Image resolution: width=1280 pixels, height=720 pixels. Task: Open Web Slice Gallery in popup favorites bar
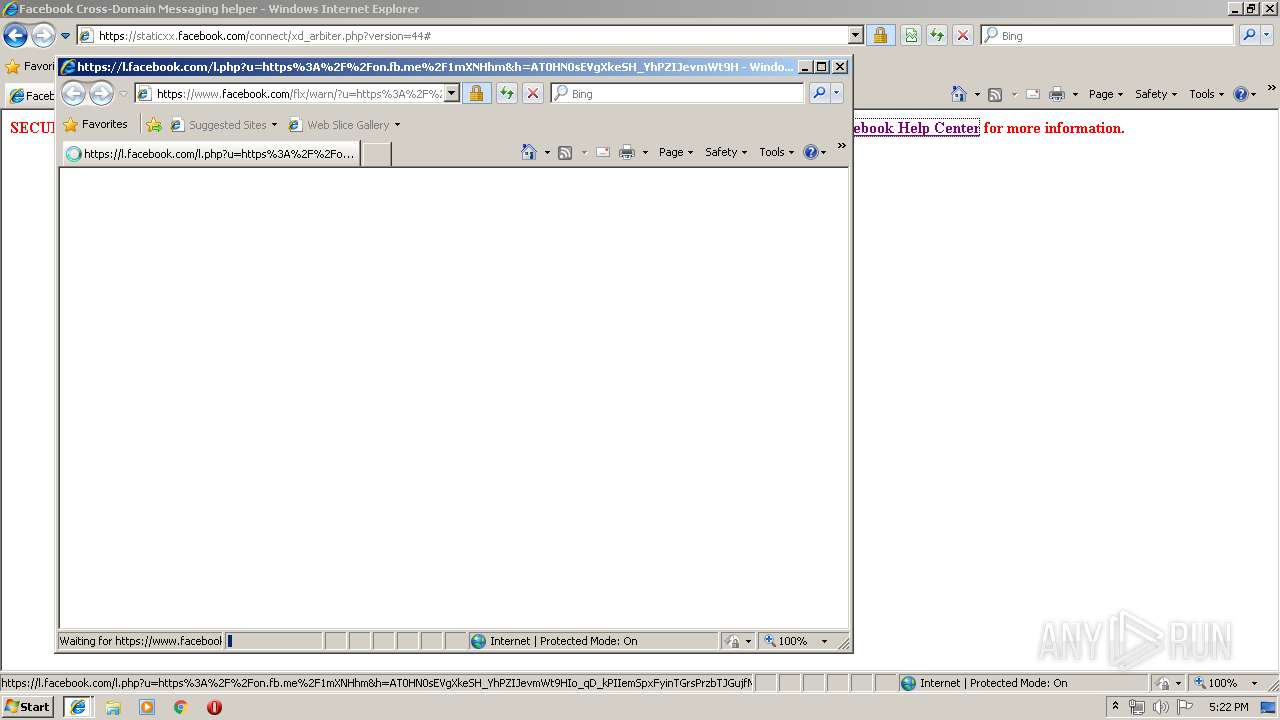[344, 125]
